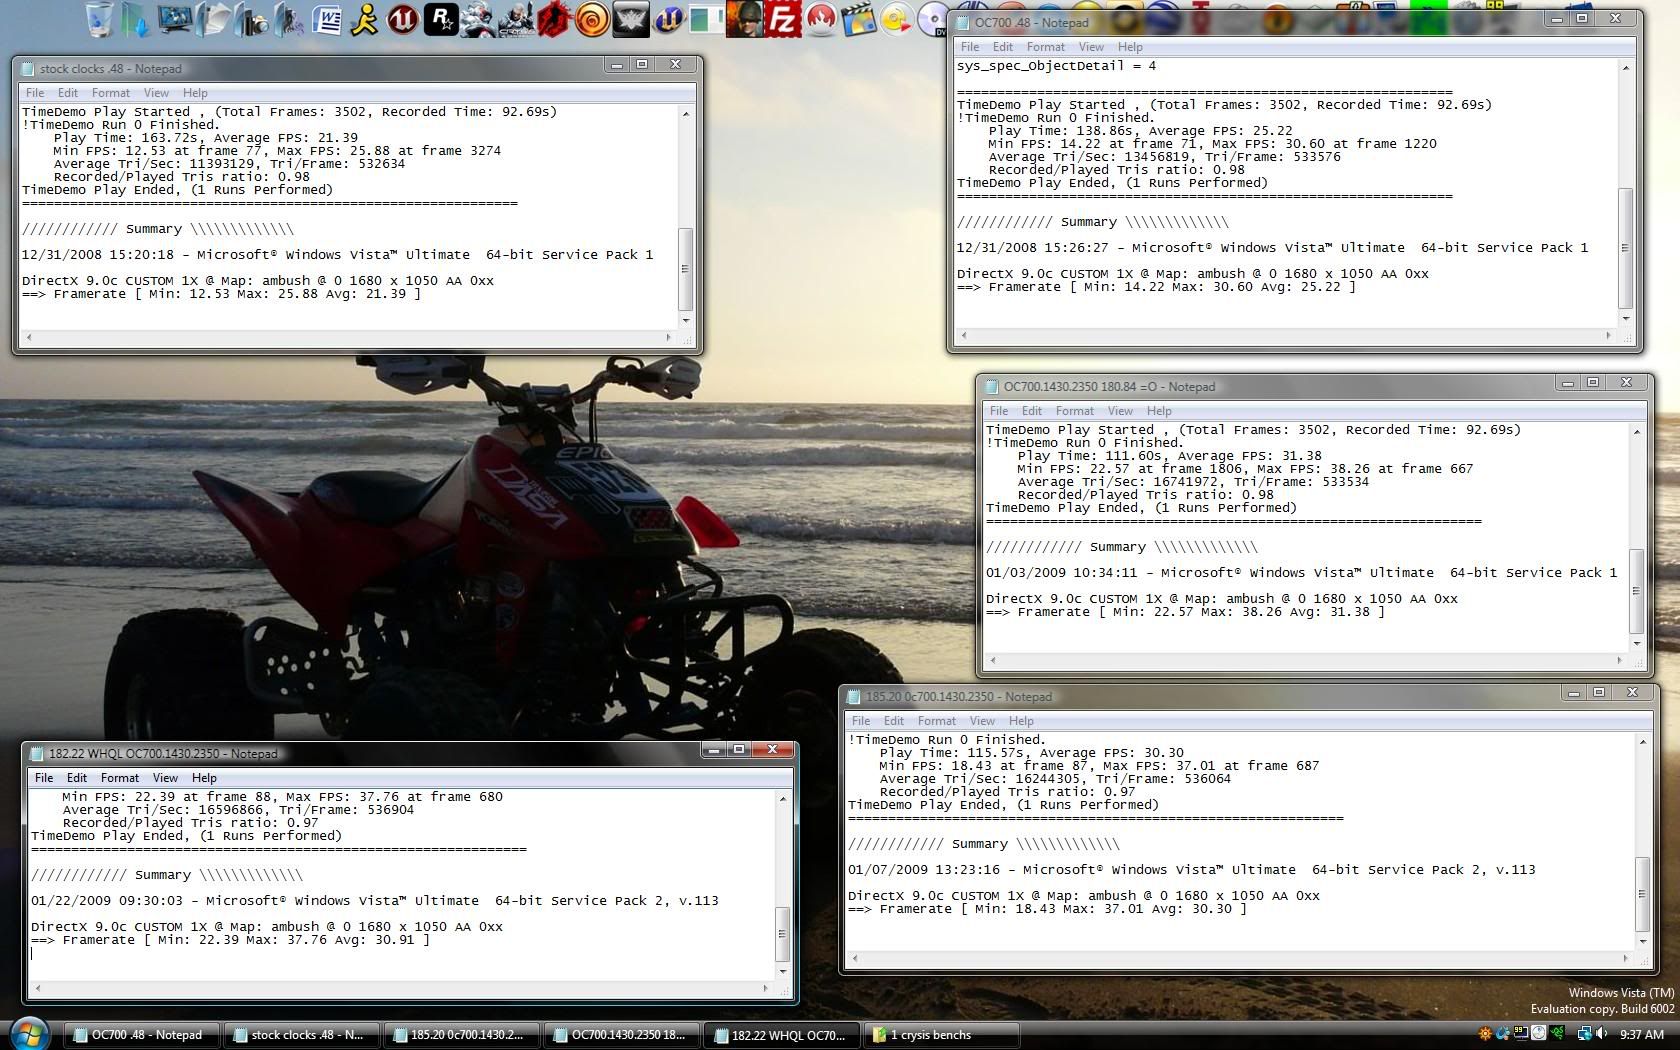Open File menu in 182.22 WHQL Notepad
This screenshot has width=1680, height=1050.
pyautogui.click(x=44, y=778)
